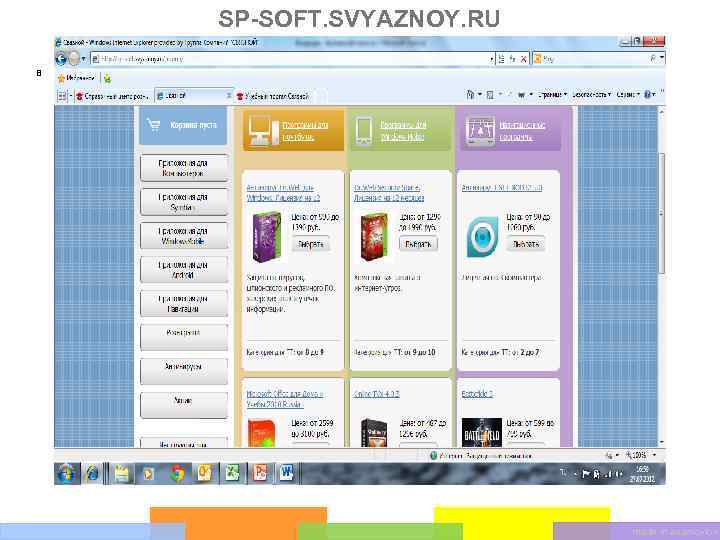Open the Безопасность menu dropdown

click(591, 95)
